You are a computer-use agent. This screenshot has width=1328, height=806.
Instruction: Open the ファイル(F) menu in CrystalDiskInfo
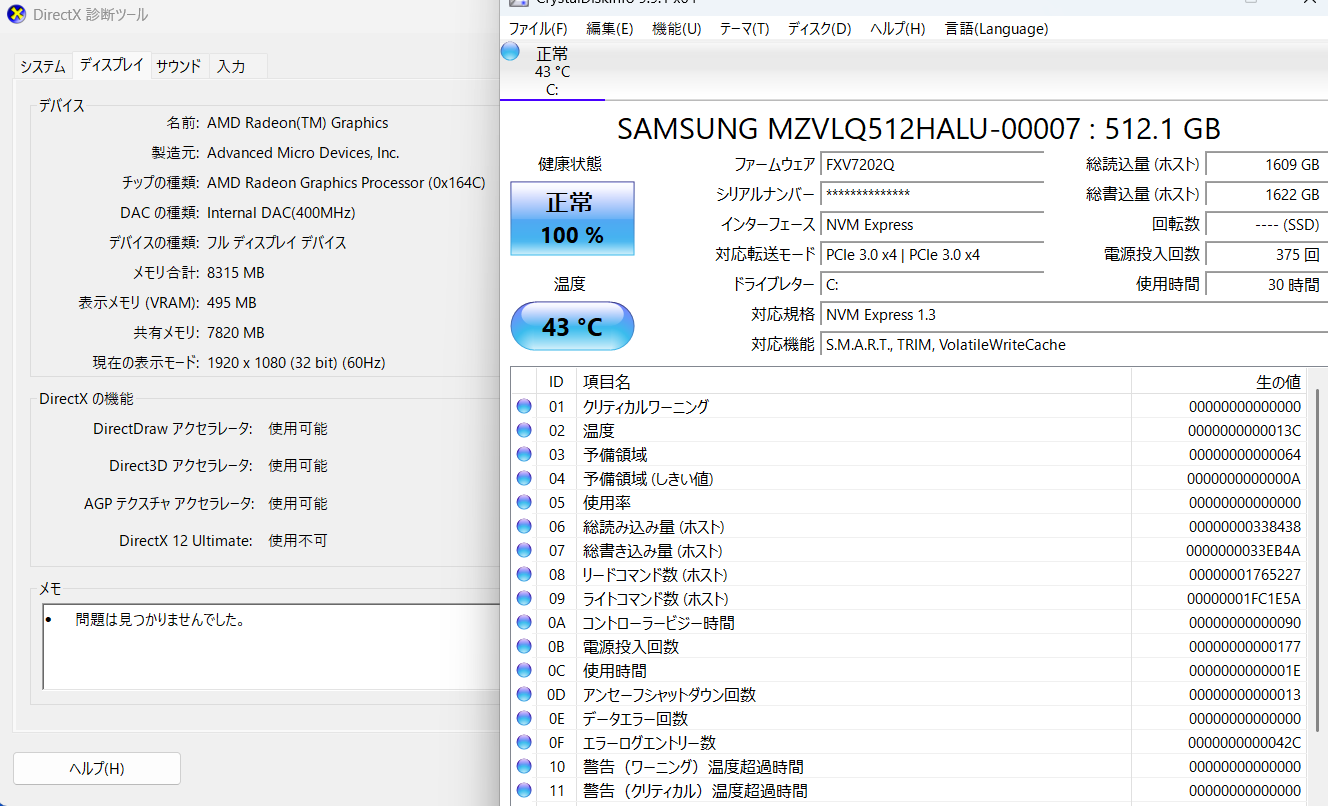coord(538,29)
